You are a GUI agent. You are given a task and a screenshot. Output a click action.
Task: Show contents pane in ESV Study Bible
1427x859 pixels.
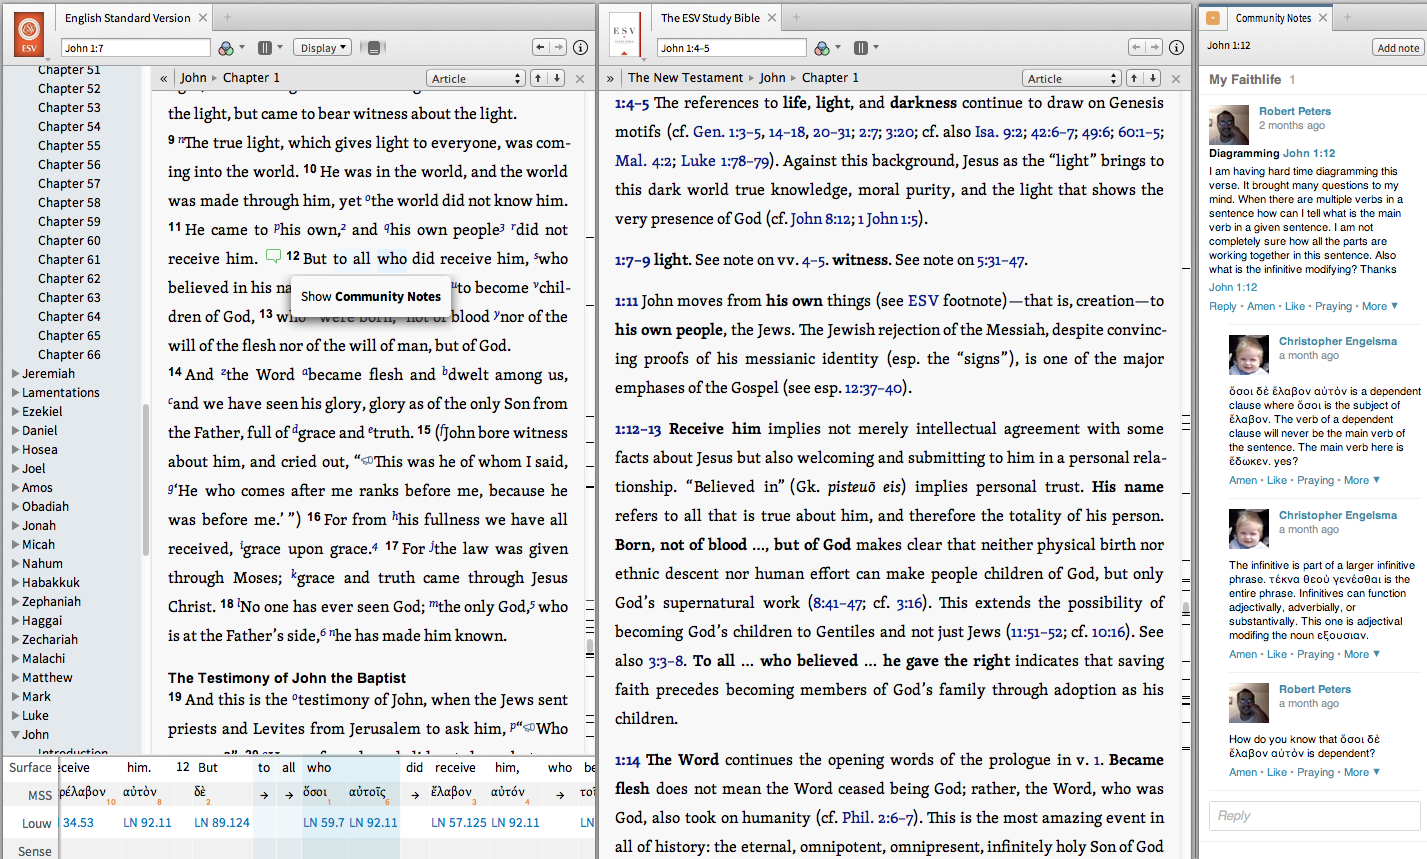(610, 78)
